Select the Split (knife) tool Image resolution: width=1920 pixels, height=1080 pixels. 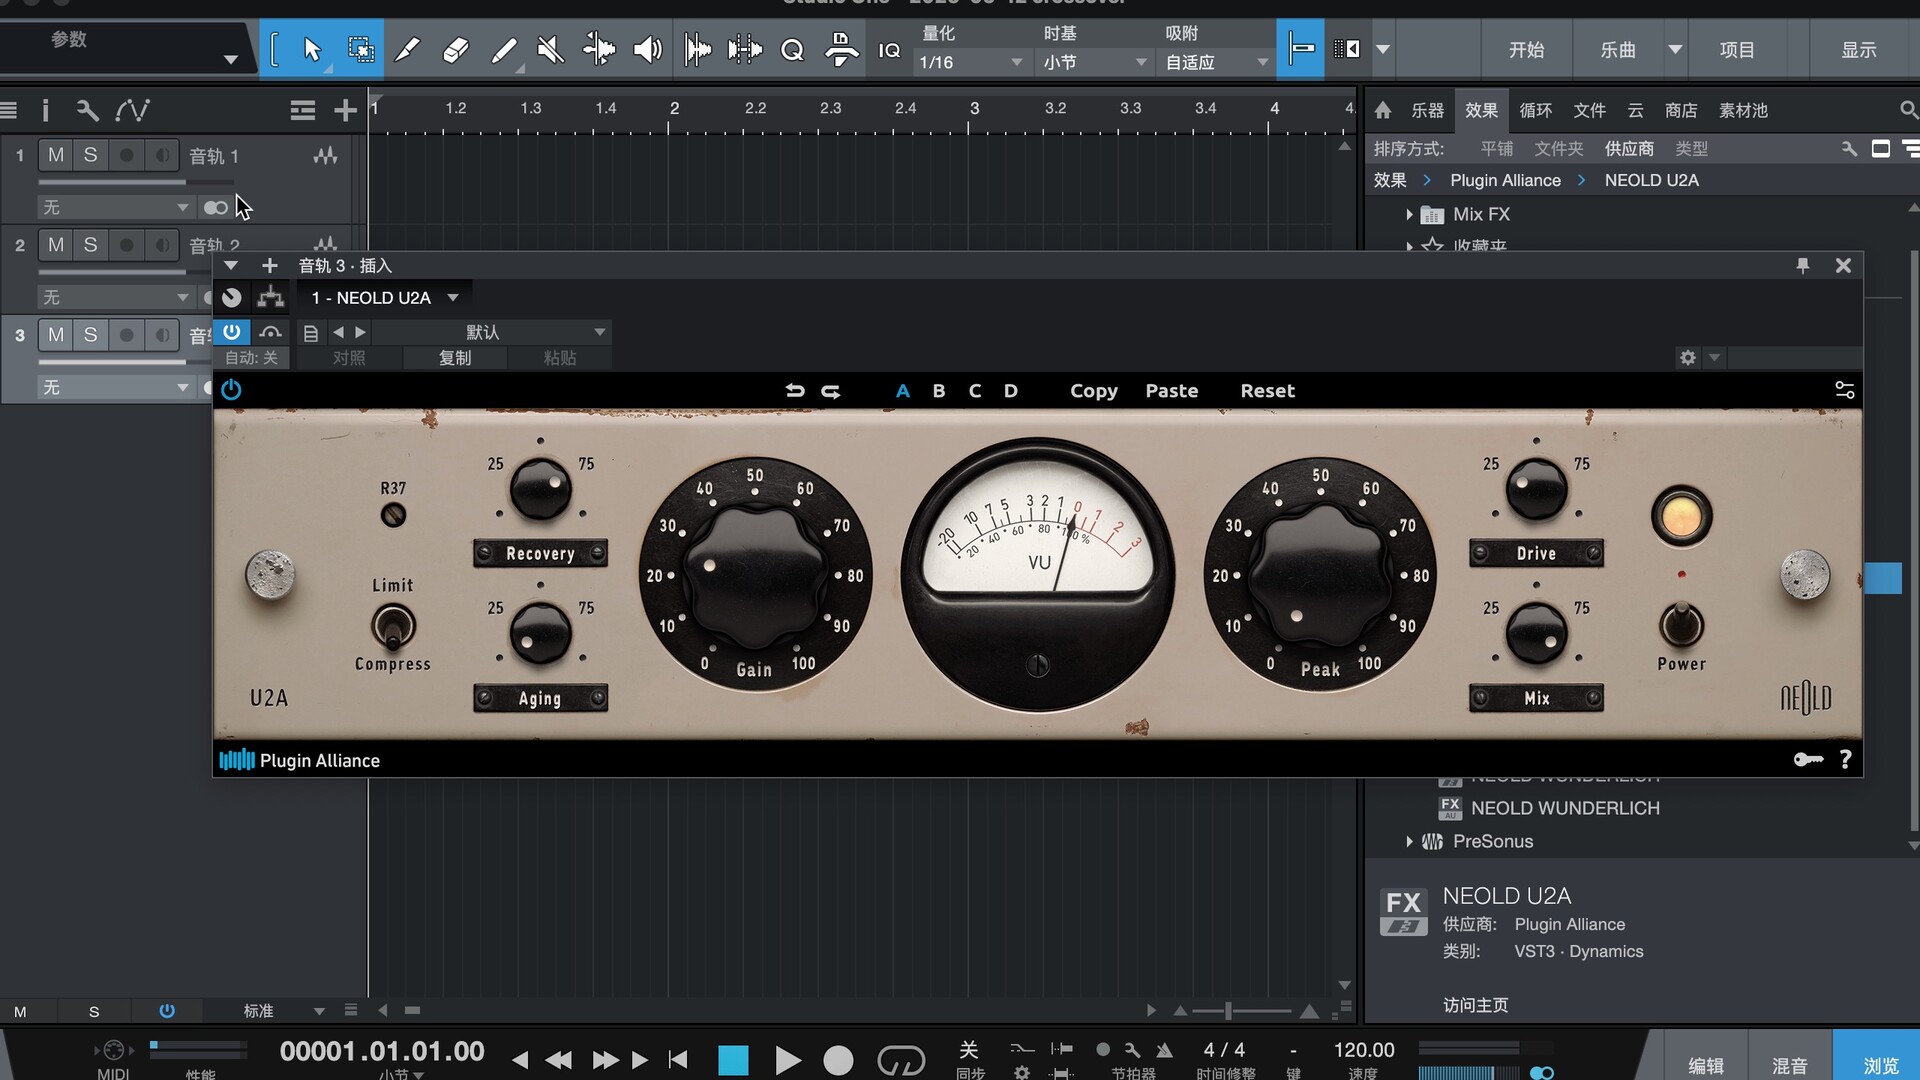pos(407,49)
